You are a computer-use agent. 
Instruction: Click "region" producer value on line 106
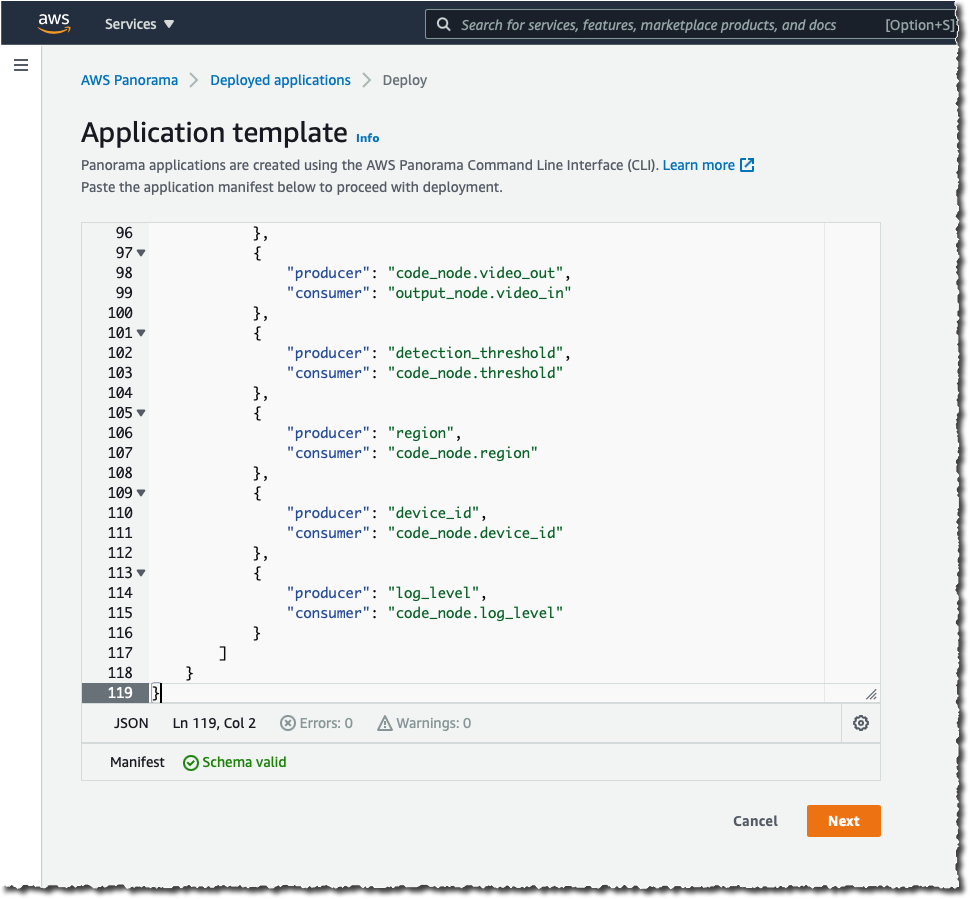tap(420, 433)
